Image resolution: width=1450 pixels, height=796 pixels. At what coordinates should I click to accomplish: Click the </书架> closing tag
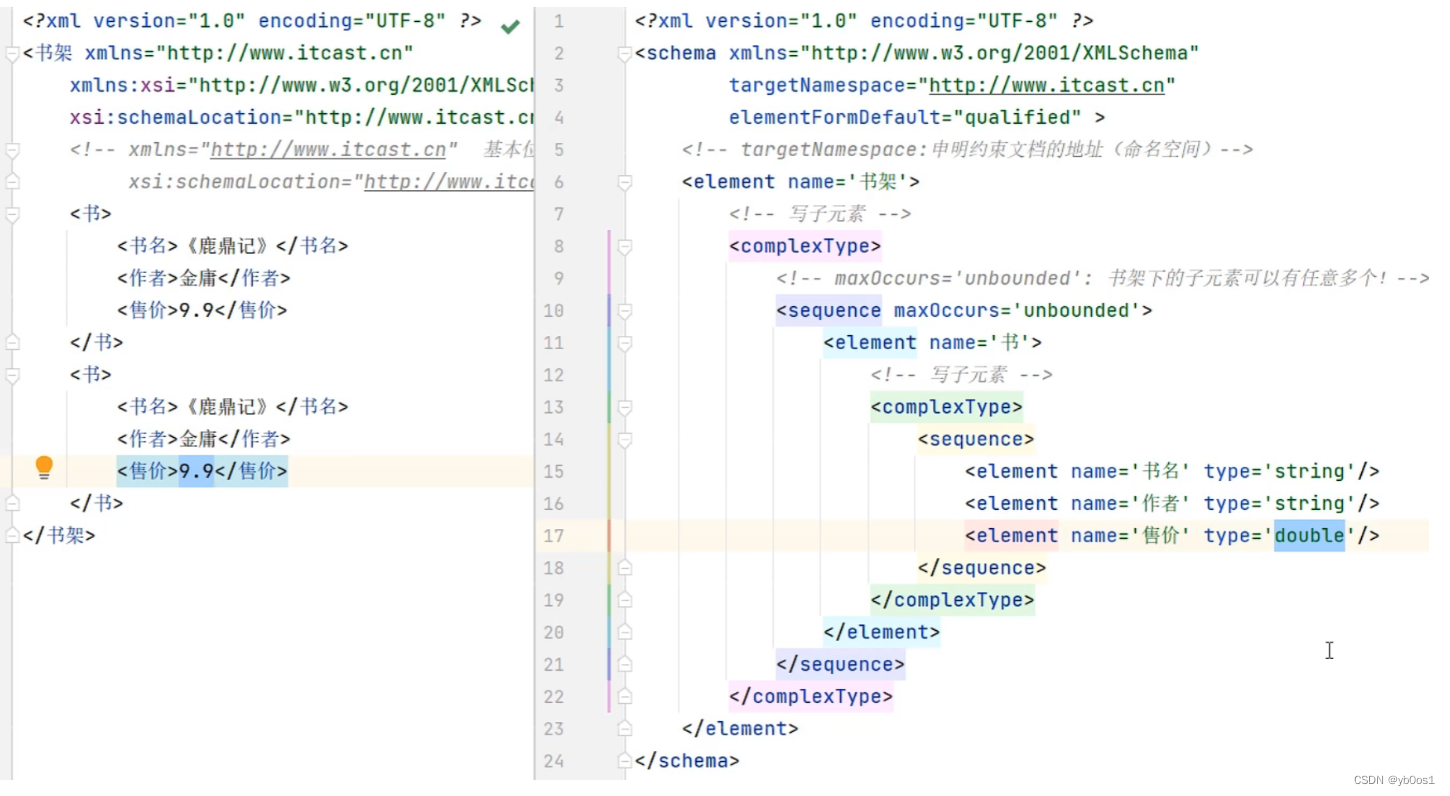[58, 535]
